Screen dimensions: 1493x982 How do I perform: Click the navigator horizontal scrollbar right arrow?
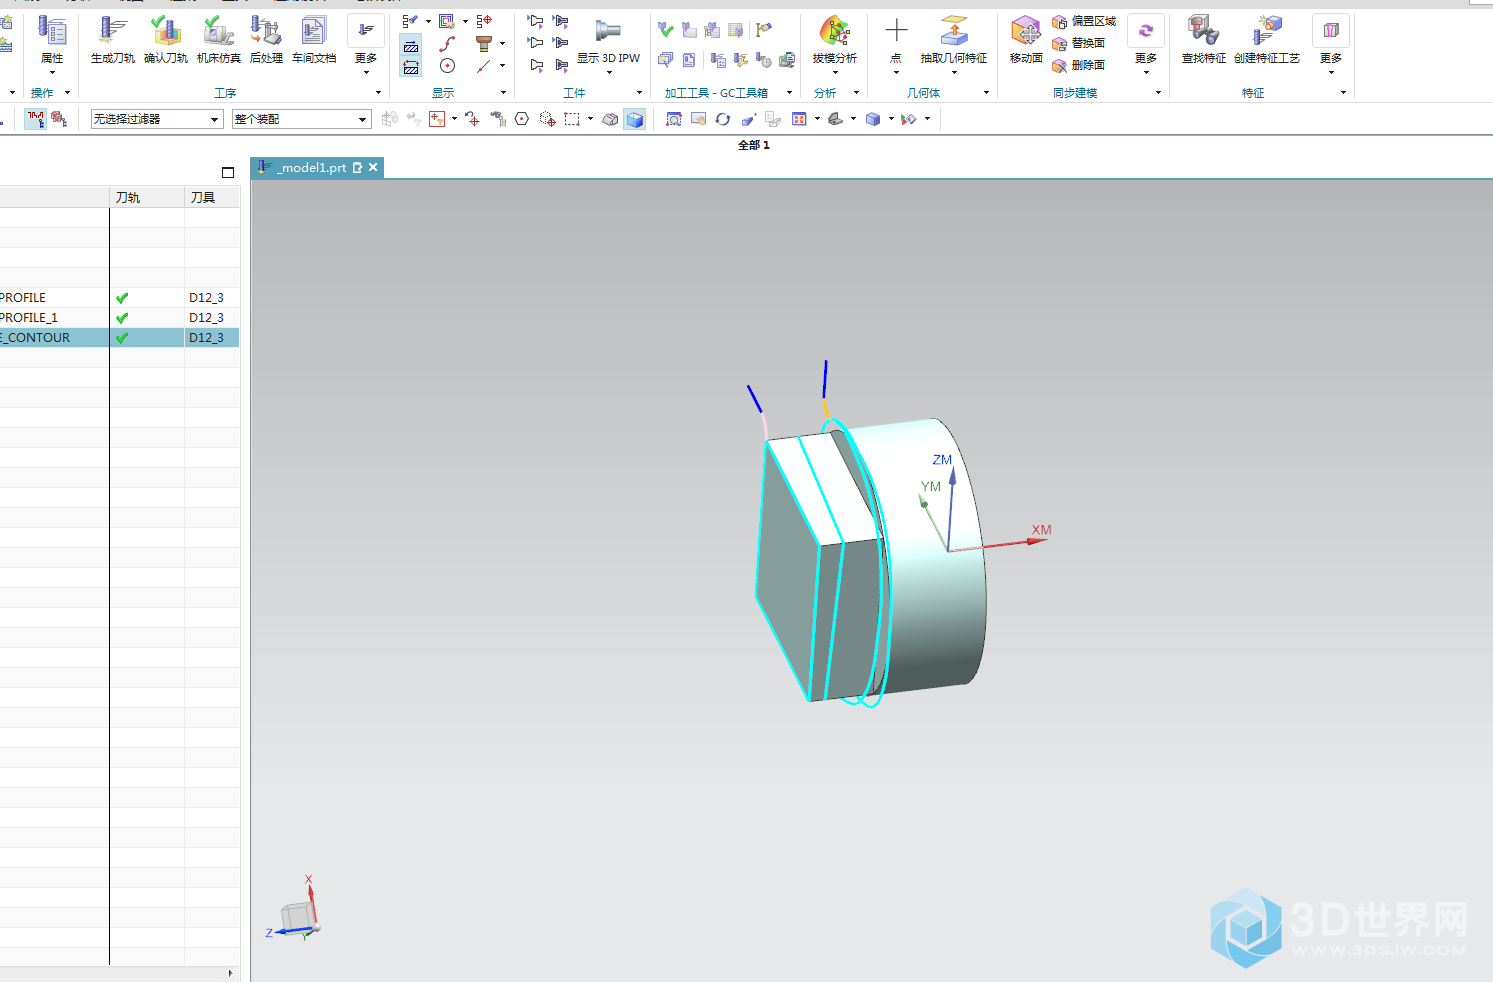(x=231, y=973)
